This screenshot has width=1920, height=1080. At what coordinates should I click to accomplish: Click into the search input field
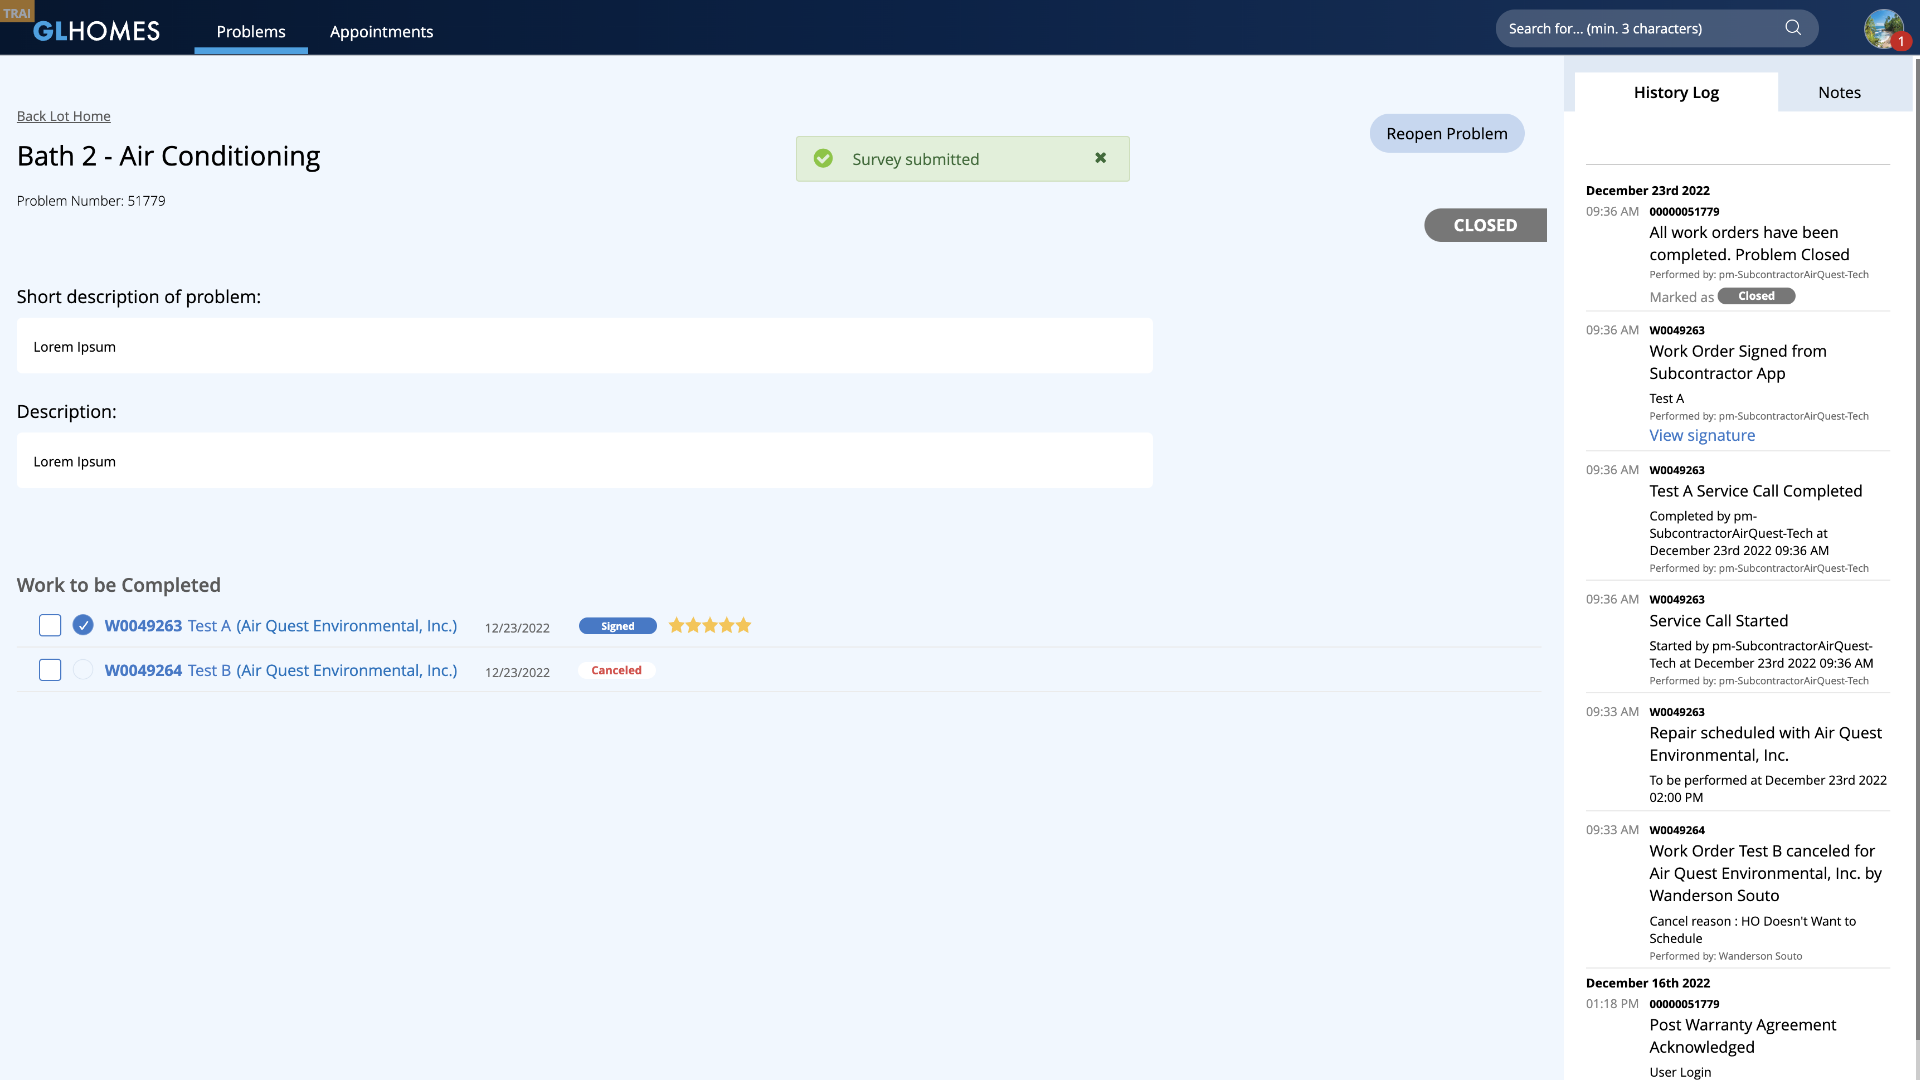tap(1640, 28)
